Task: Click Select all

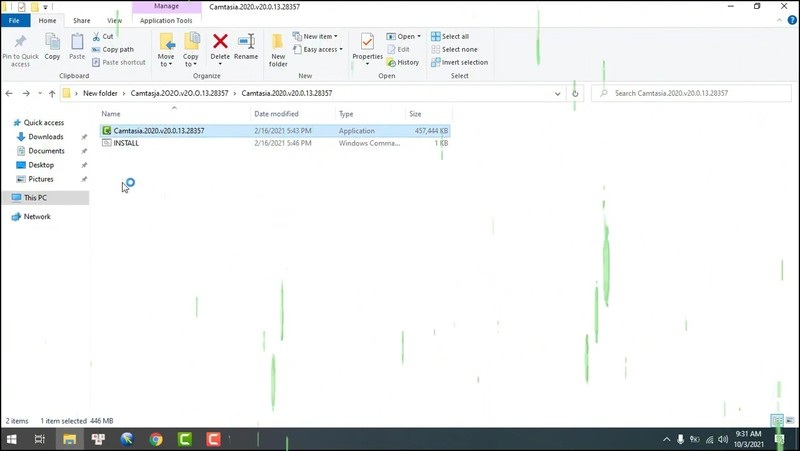Action: pos(450,37)
